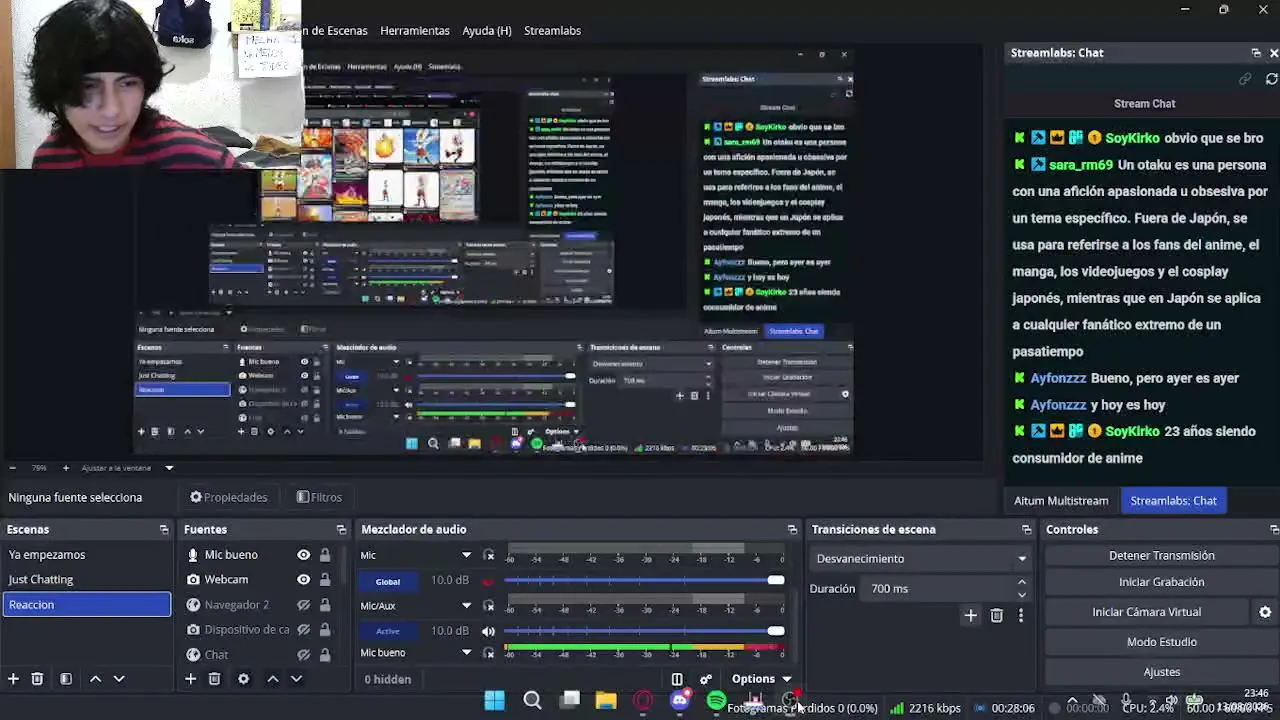Open the preview scaling dropdown Ajustar a la ventana

pos(127,468)
